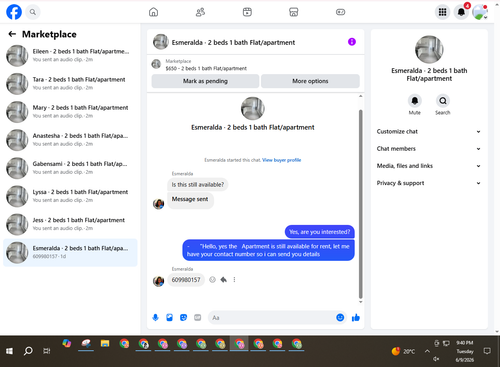This screenshot has width=500, height=367.
Task: Open Jess conversation in chat list
Action: pos(70,224)
